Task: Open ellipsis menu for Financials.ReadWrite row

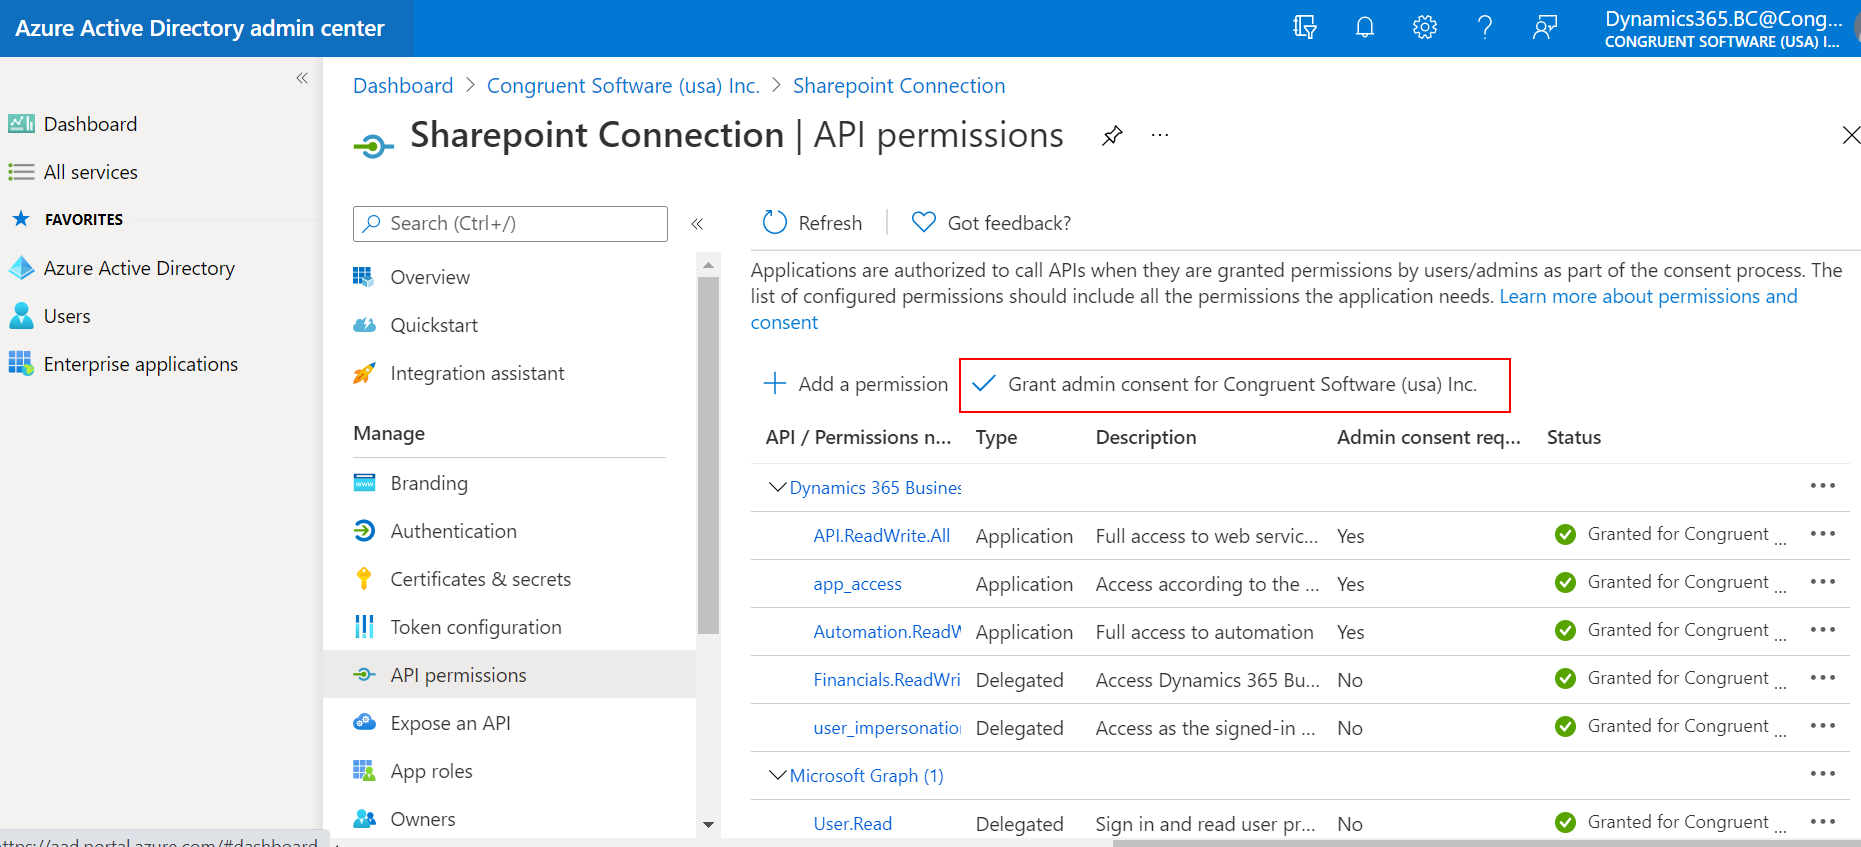Action: tap(1823, 677)
